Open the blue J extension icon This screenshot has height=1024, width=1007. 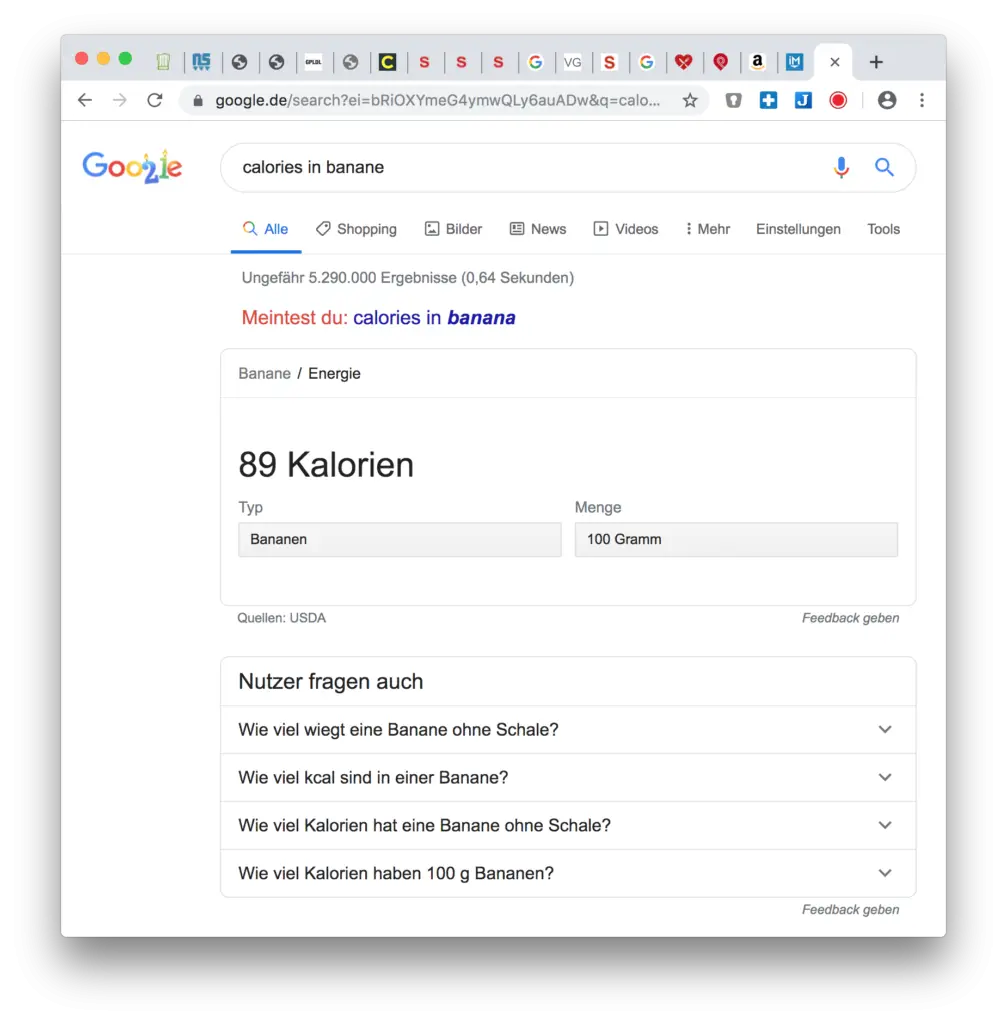click(x=803, y=100)
